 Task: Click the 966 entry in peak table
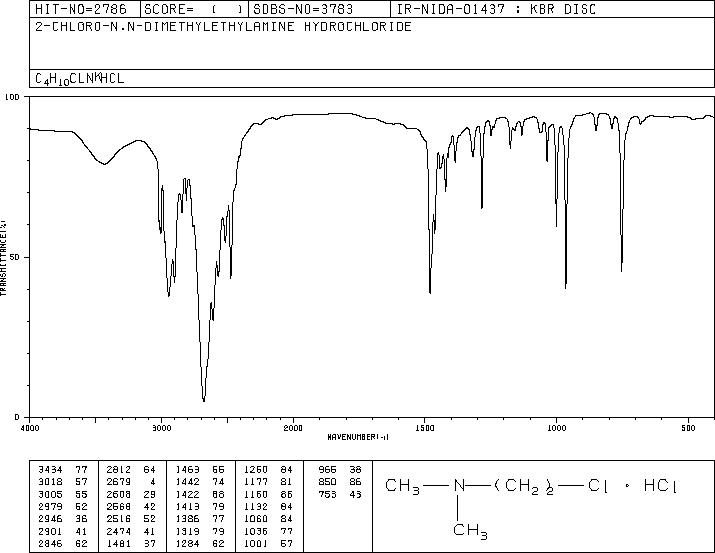[327, 470]
